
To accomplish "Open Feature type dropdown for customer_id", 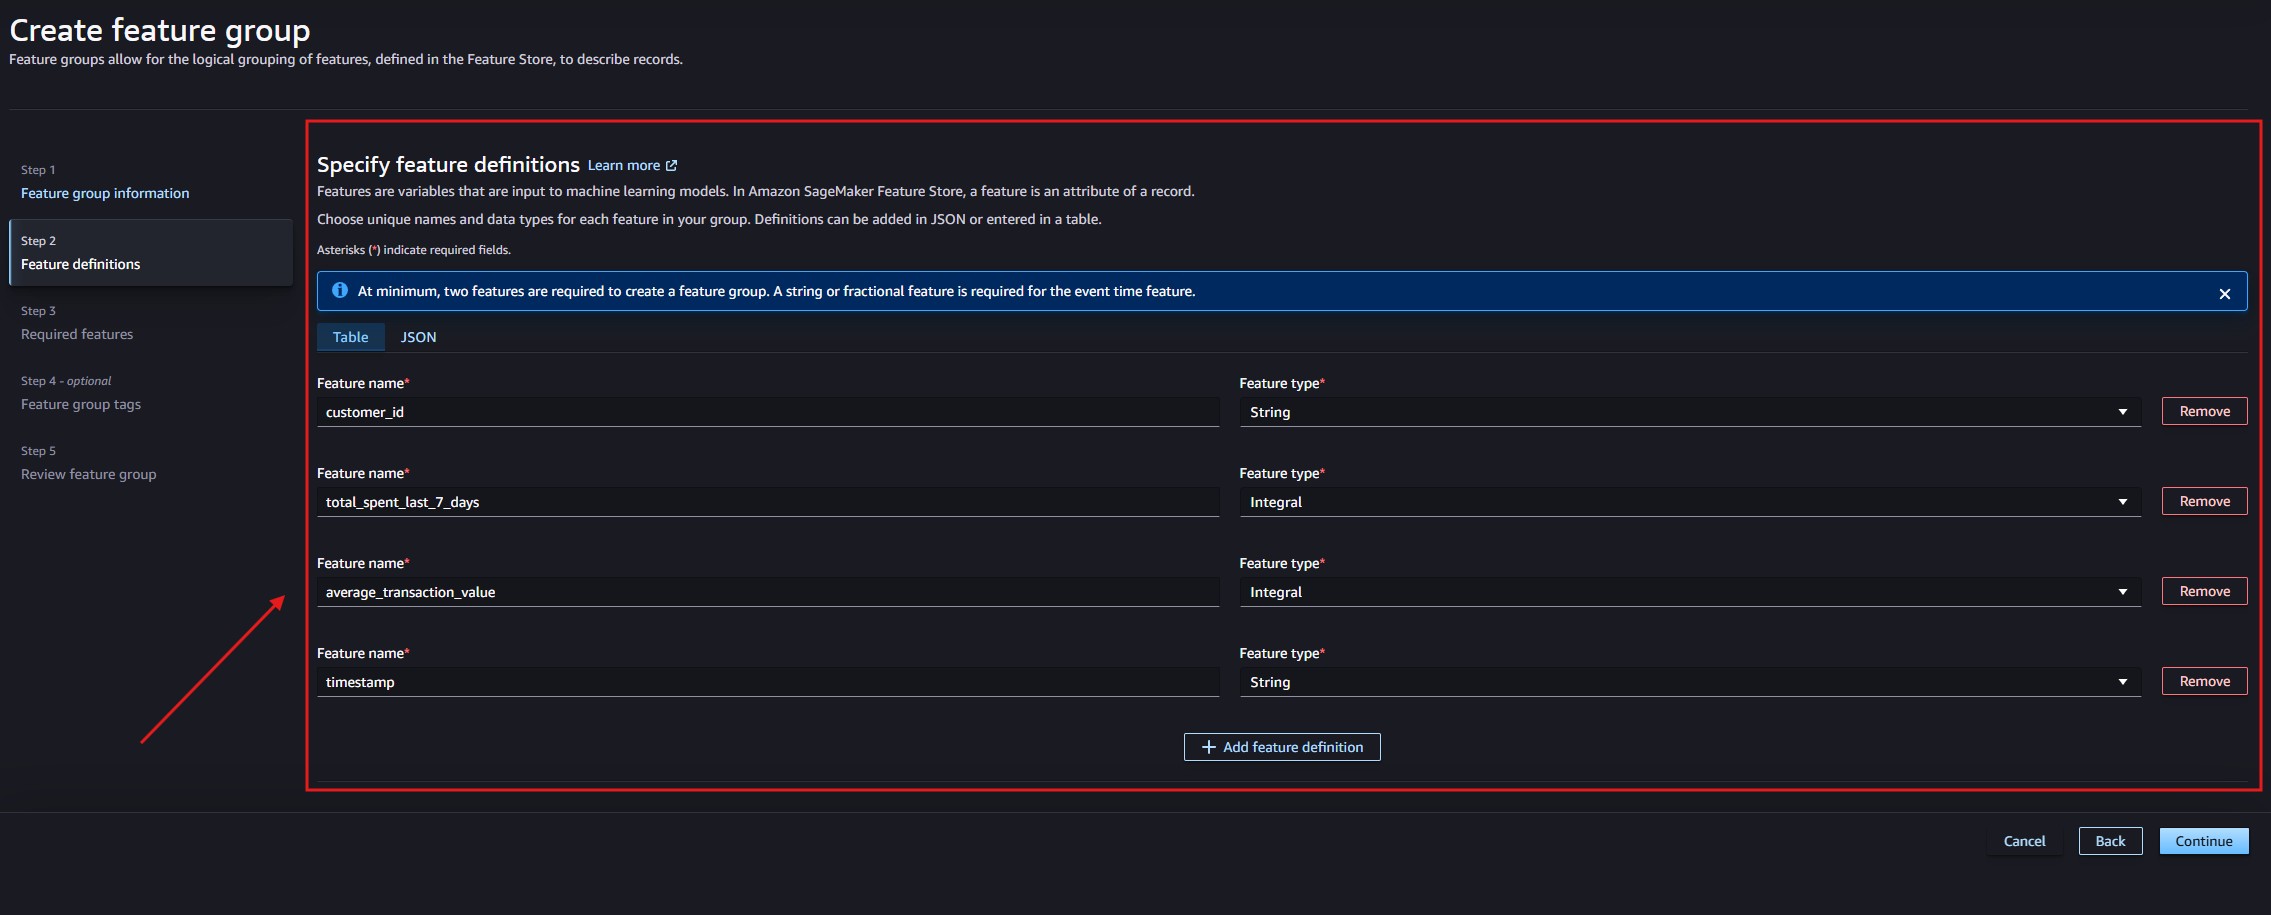I will click(x=1689, y=412).
